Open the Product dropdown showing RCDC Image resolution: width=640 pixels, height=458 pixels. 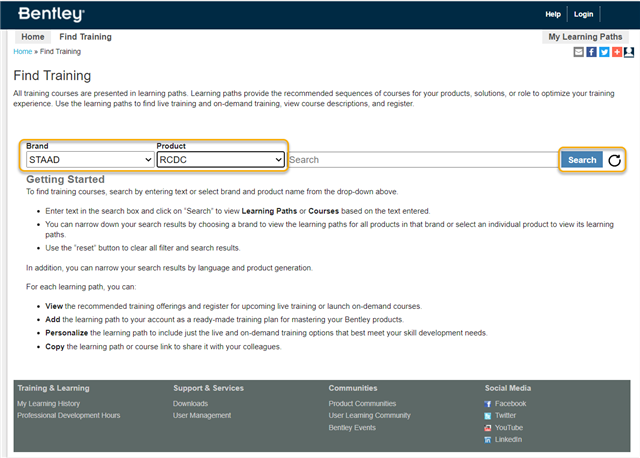[220, 160]
